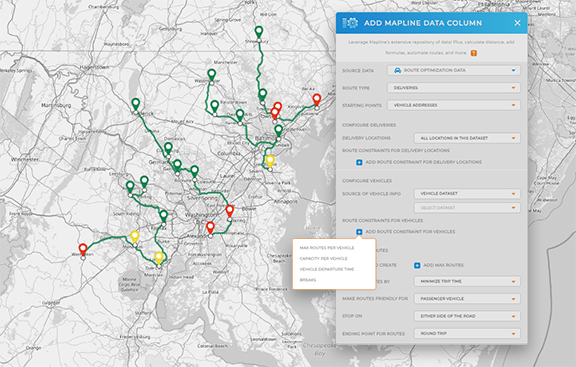Select the red pin at Alexandria
576x367 pixels.
210,228
